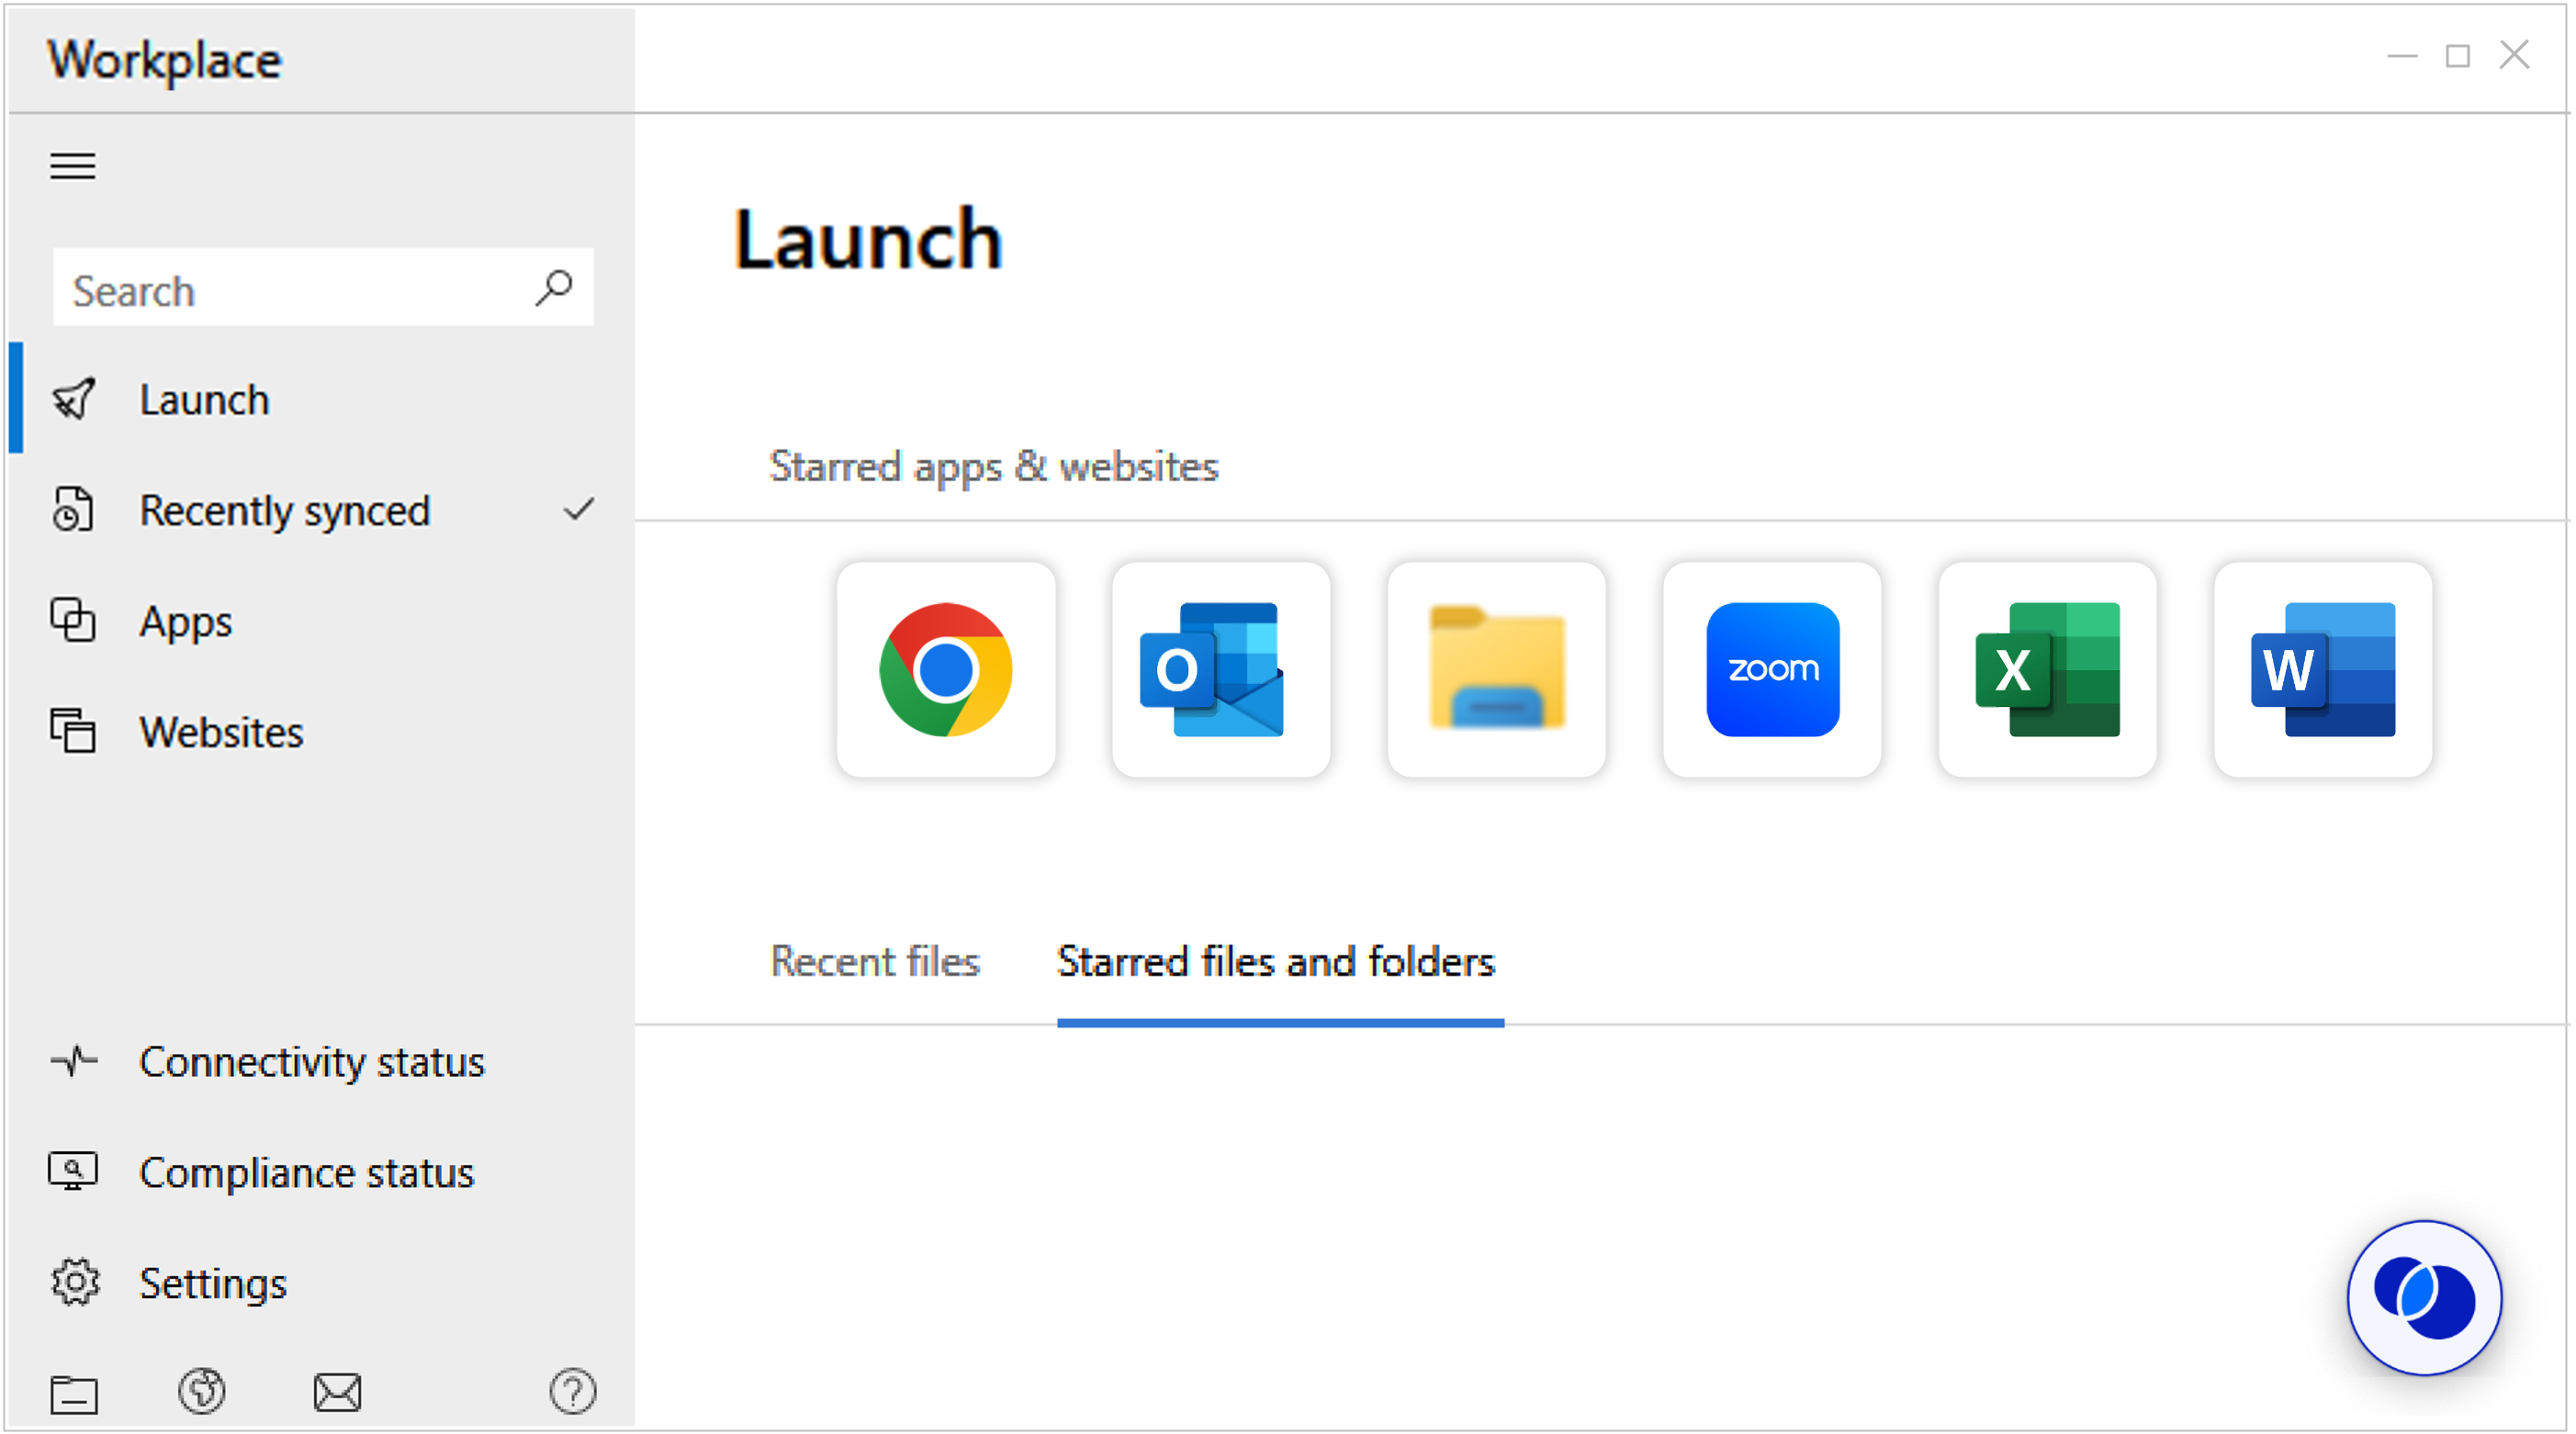
Task: Open Connectivity status from the sidebar
Action: coord(312,1062)
